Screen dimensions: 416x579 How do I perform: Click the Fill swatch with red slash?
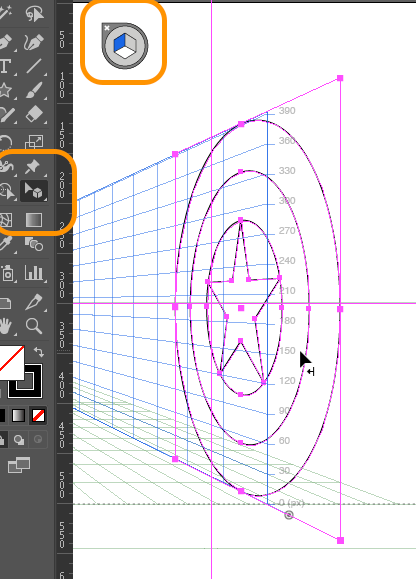[x=11, y=363]
